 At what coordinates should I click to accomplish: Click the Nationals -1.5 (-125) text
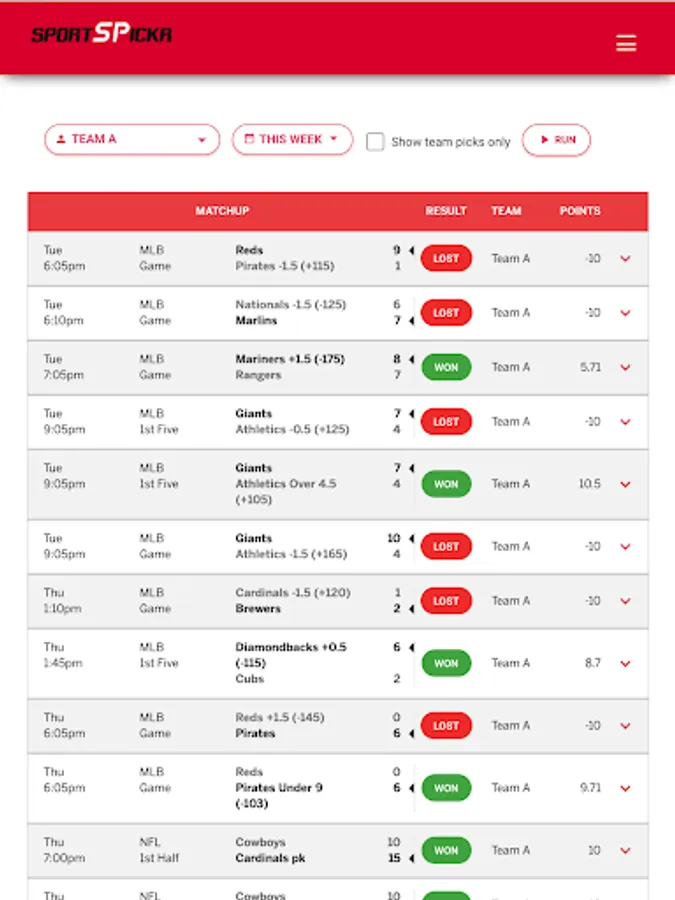[290, 305]
